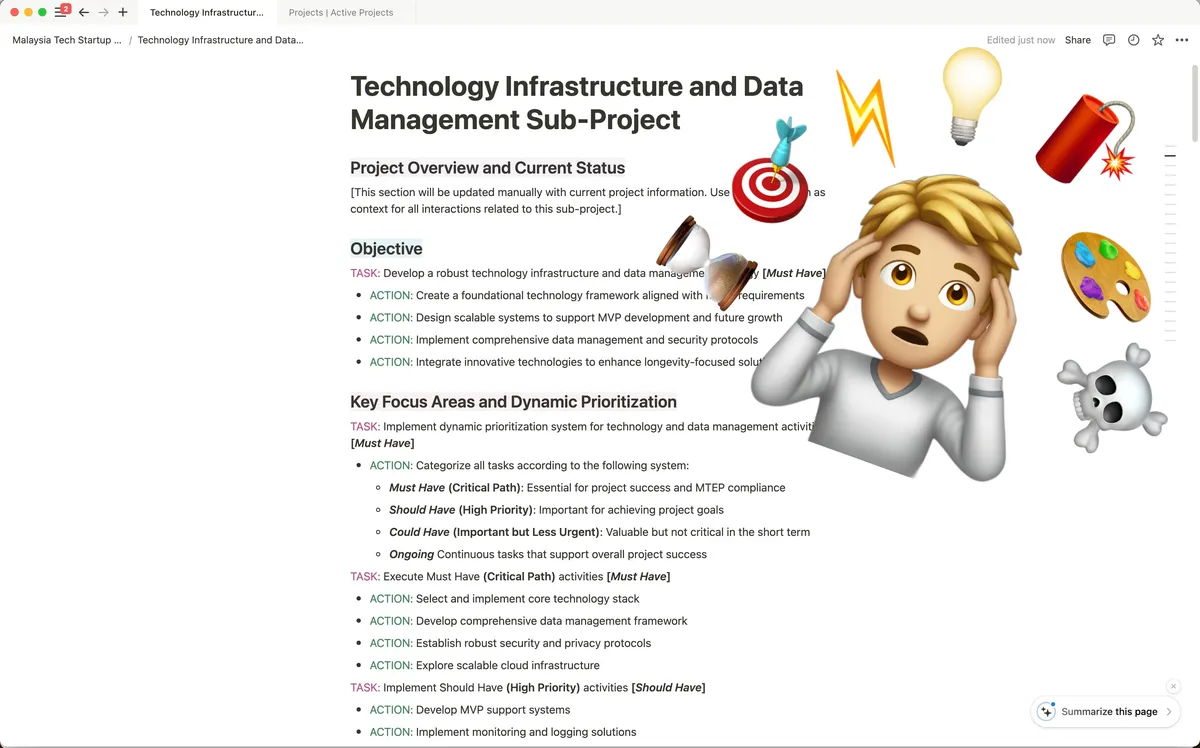Expand the Summarize this page chevron
The height and width of the screenshot is (748, 1200).
[1169, 712]
